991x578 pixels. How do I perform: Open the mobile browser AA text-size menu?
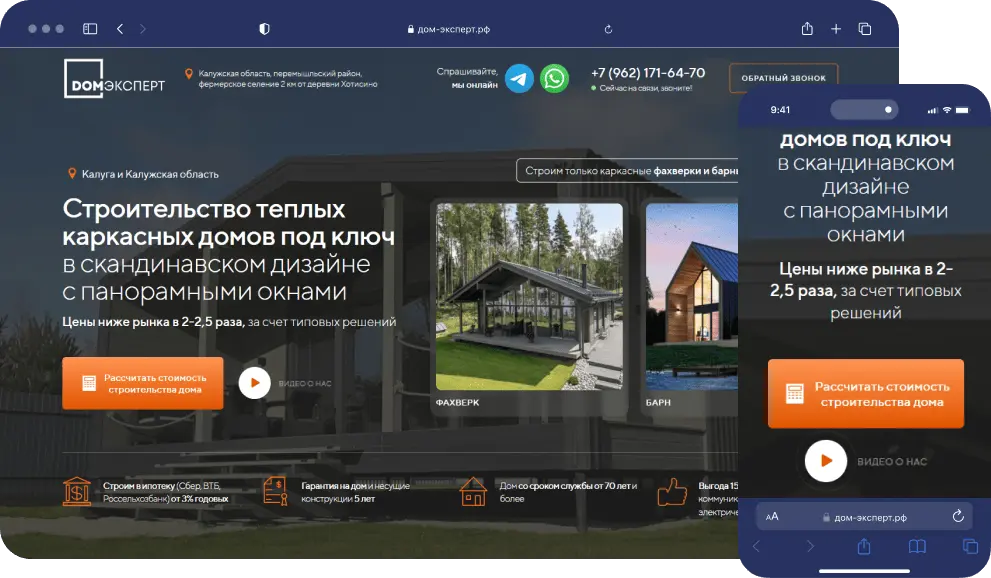pyautogui.click(x=772, y=517)
